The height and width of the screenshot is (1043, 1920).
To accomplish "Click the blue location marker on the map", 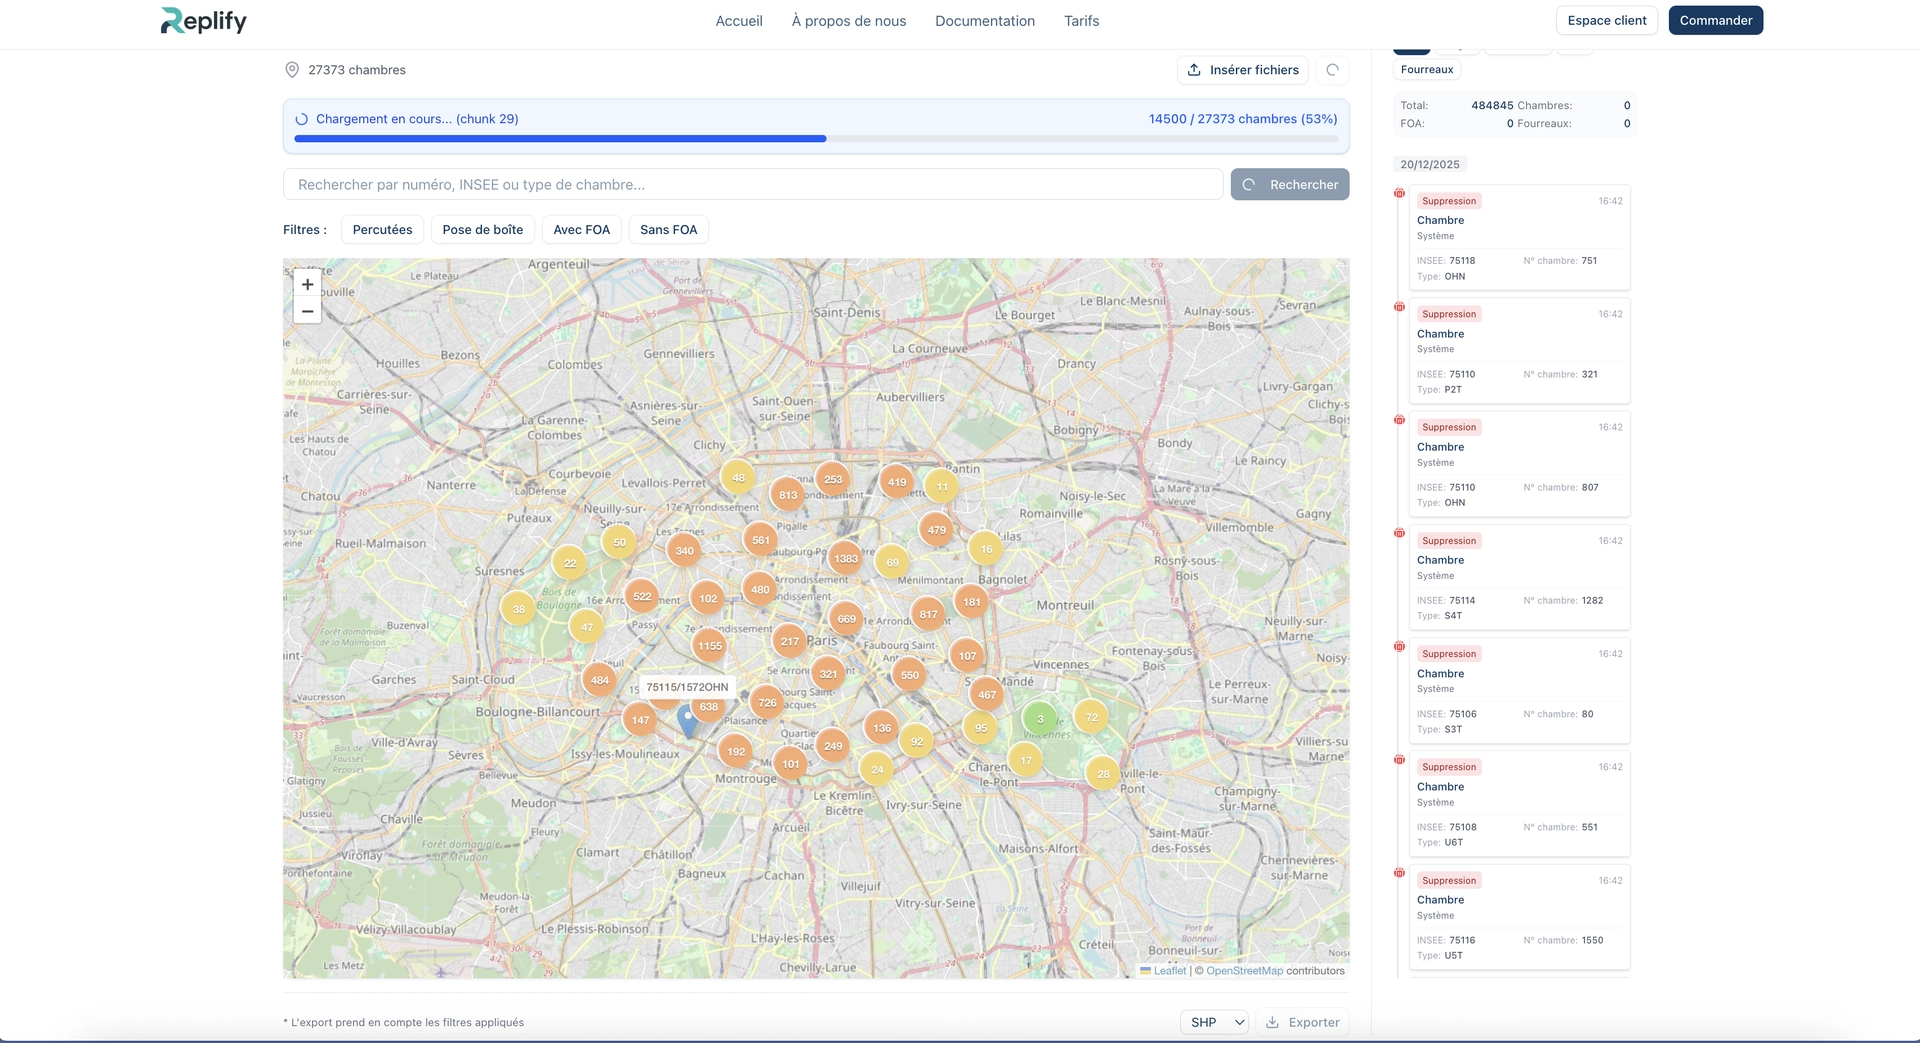I will (688, 721).
